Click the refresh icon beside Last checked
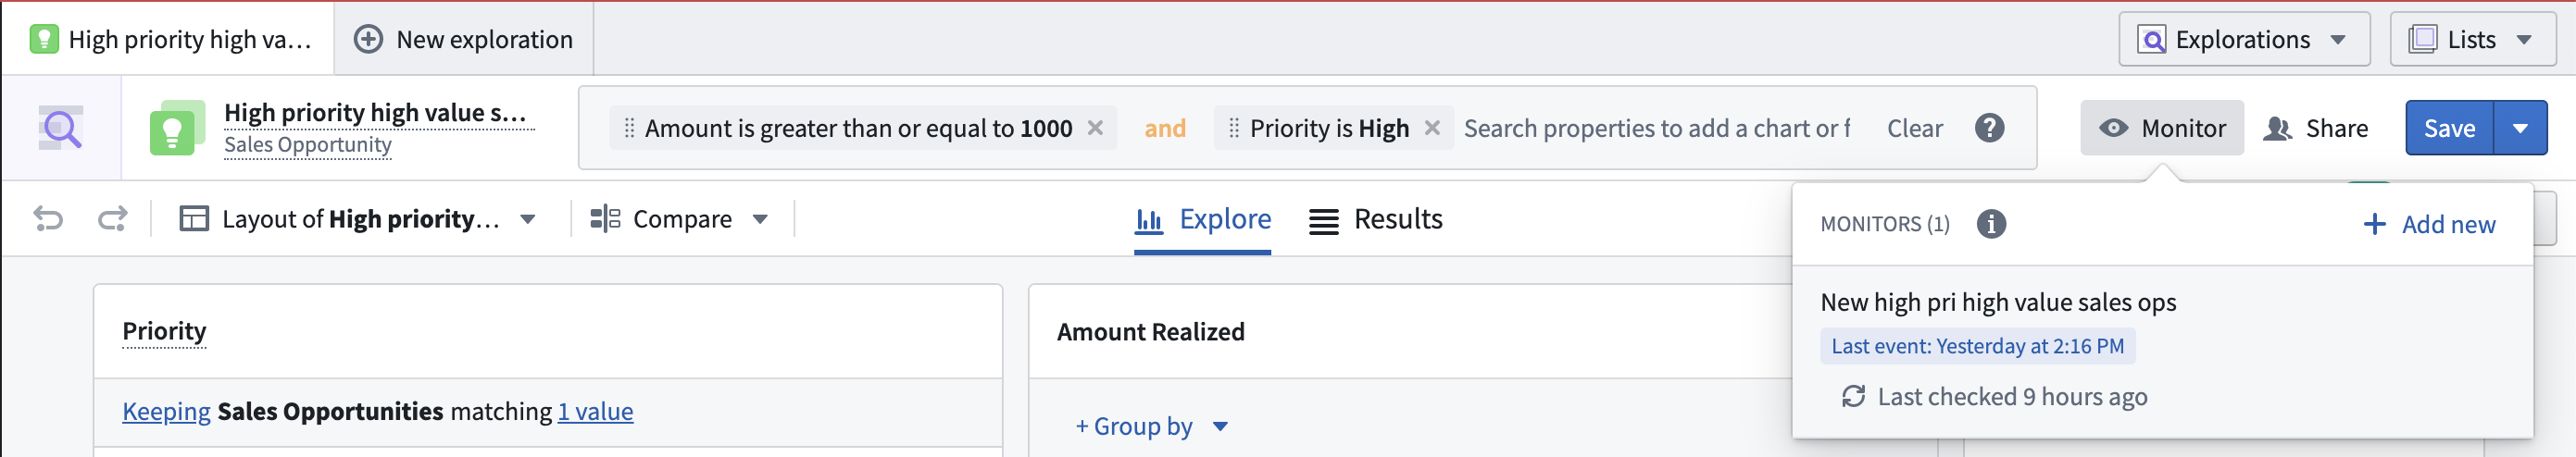This screenshot has width=2576, height=457. click(x=1853, y=397)
